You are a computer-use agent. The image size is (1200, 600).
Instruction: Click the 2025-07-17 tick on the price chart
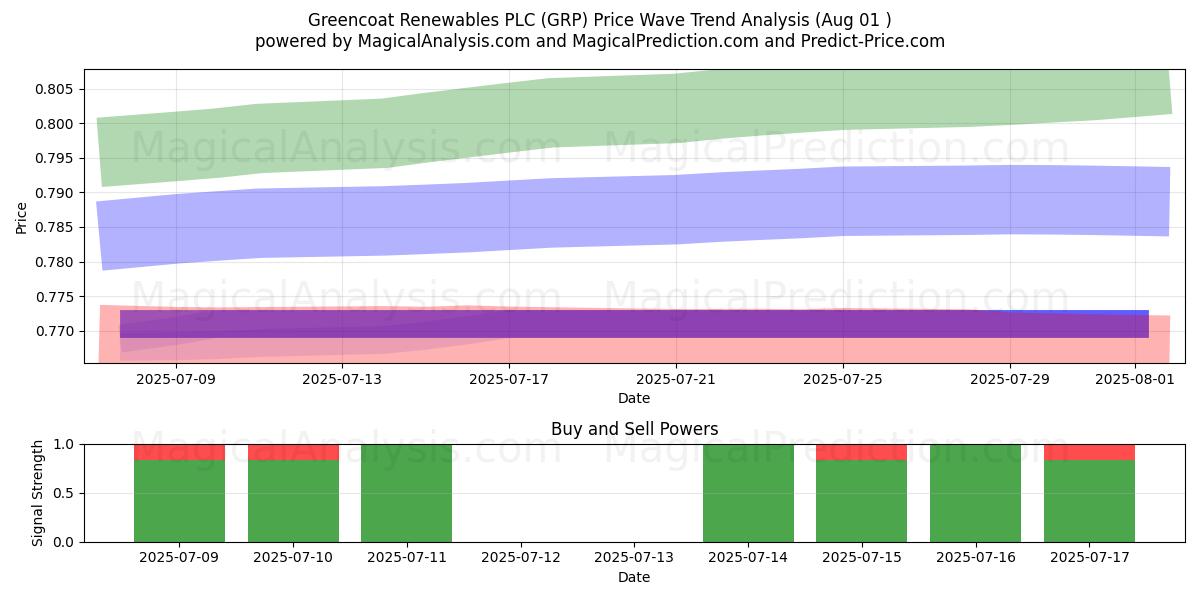509,379
